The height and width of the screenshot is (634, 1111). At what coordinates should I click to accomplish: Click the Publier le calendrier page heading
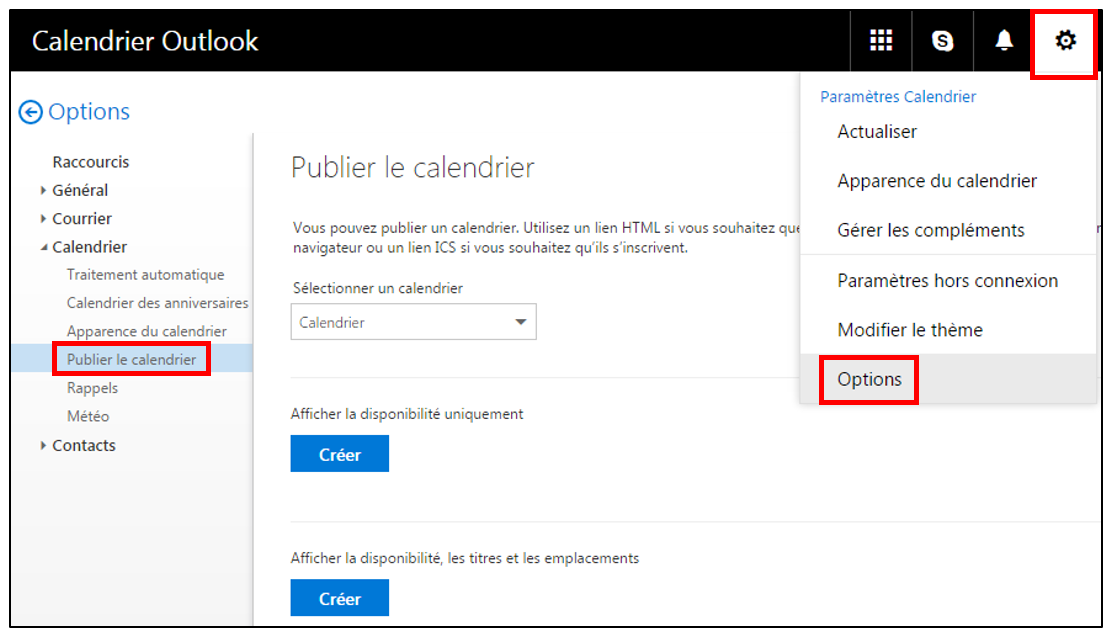[412, 168]
